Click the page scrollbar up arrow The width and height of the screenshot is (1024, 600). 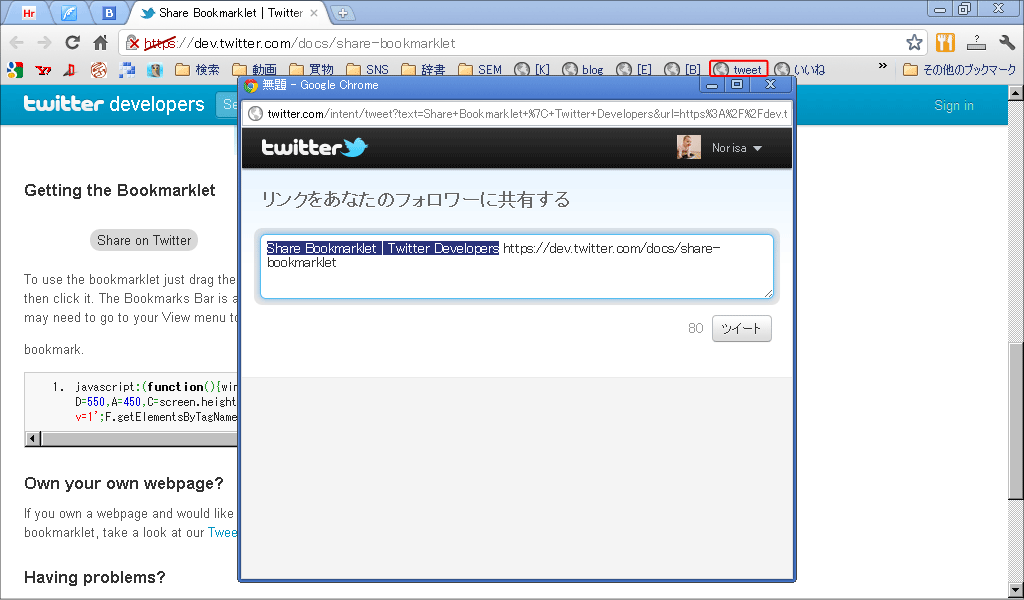tap(1016, 93)
